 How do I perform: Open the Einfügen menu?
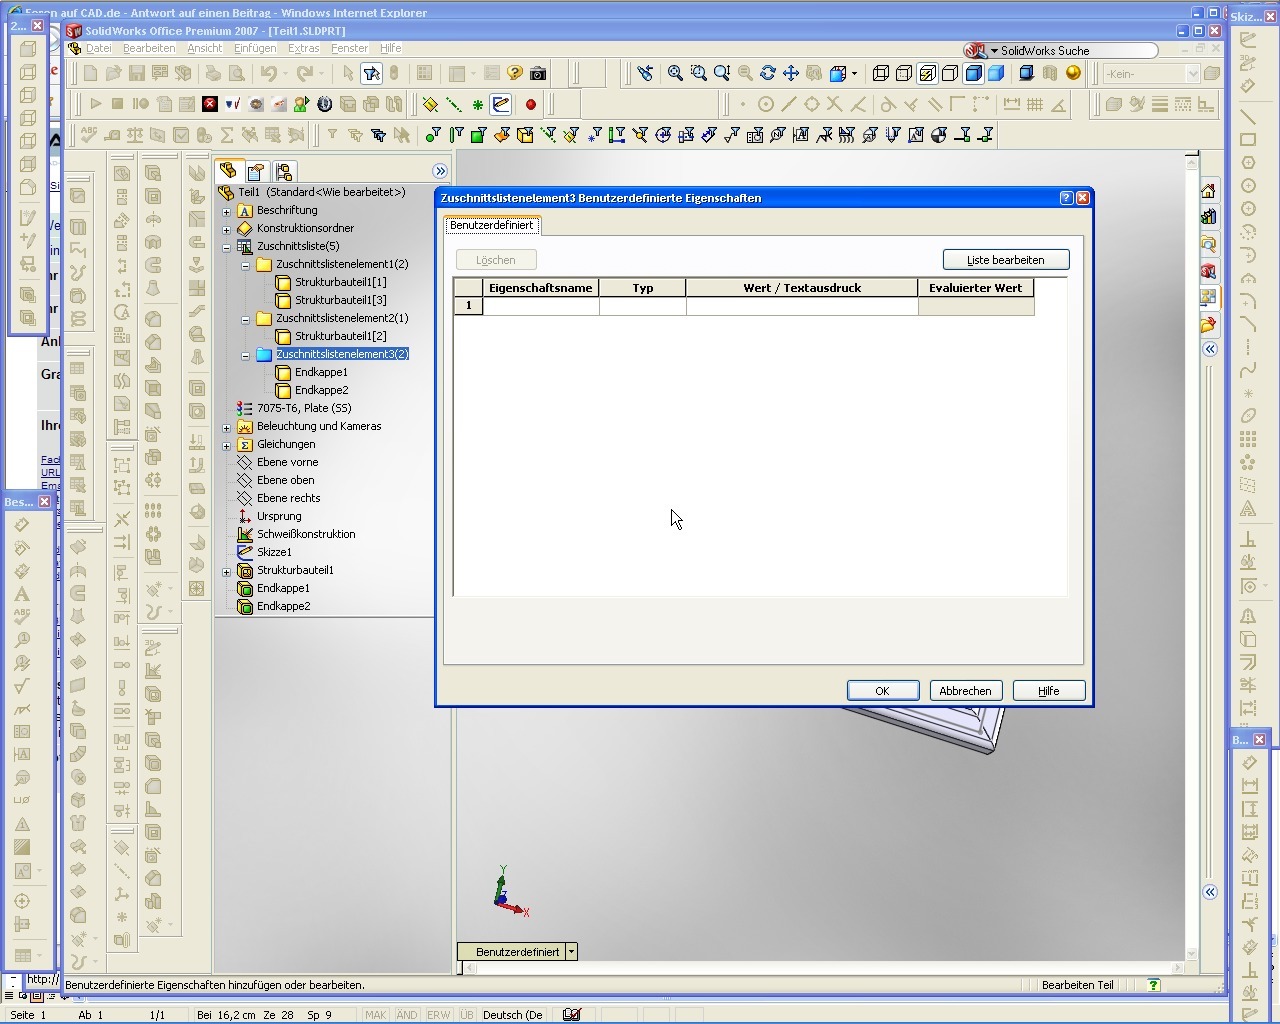click(254, 48)
